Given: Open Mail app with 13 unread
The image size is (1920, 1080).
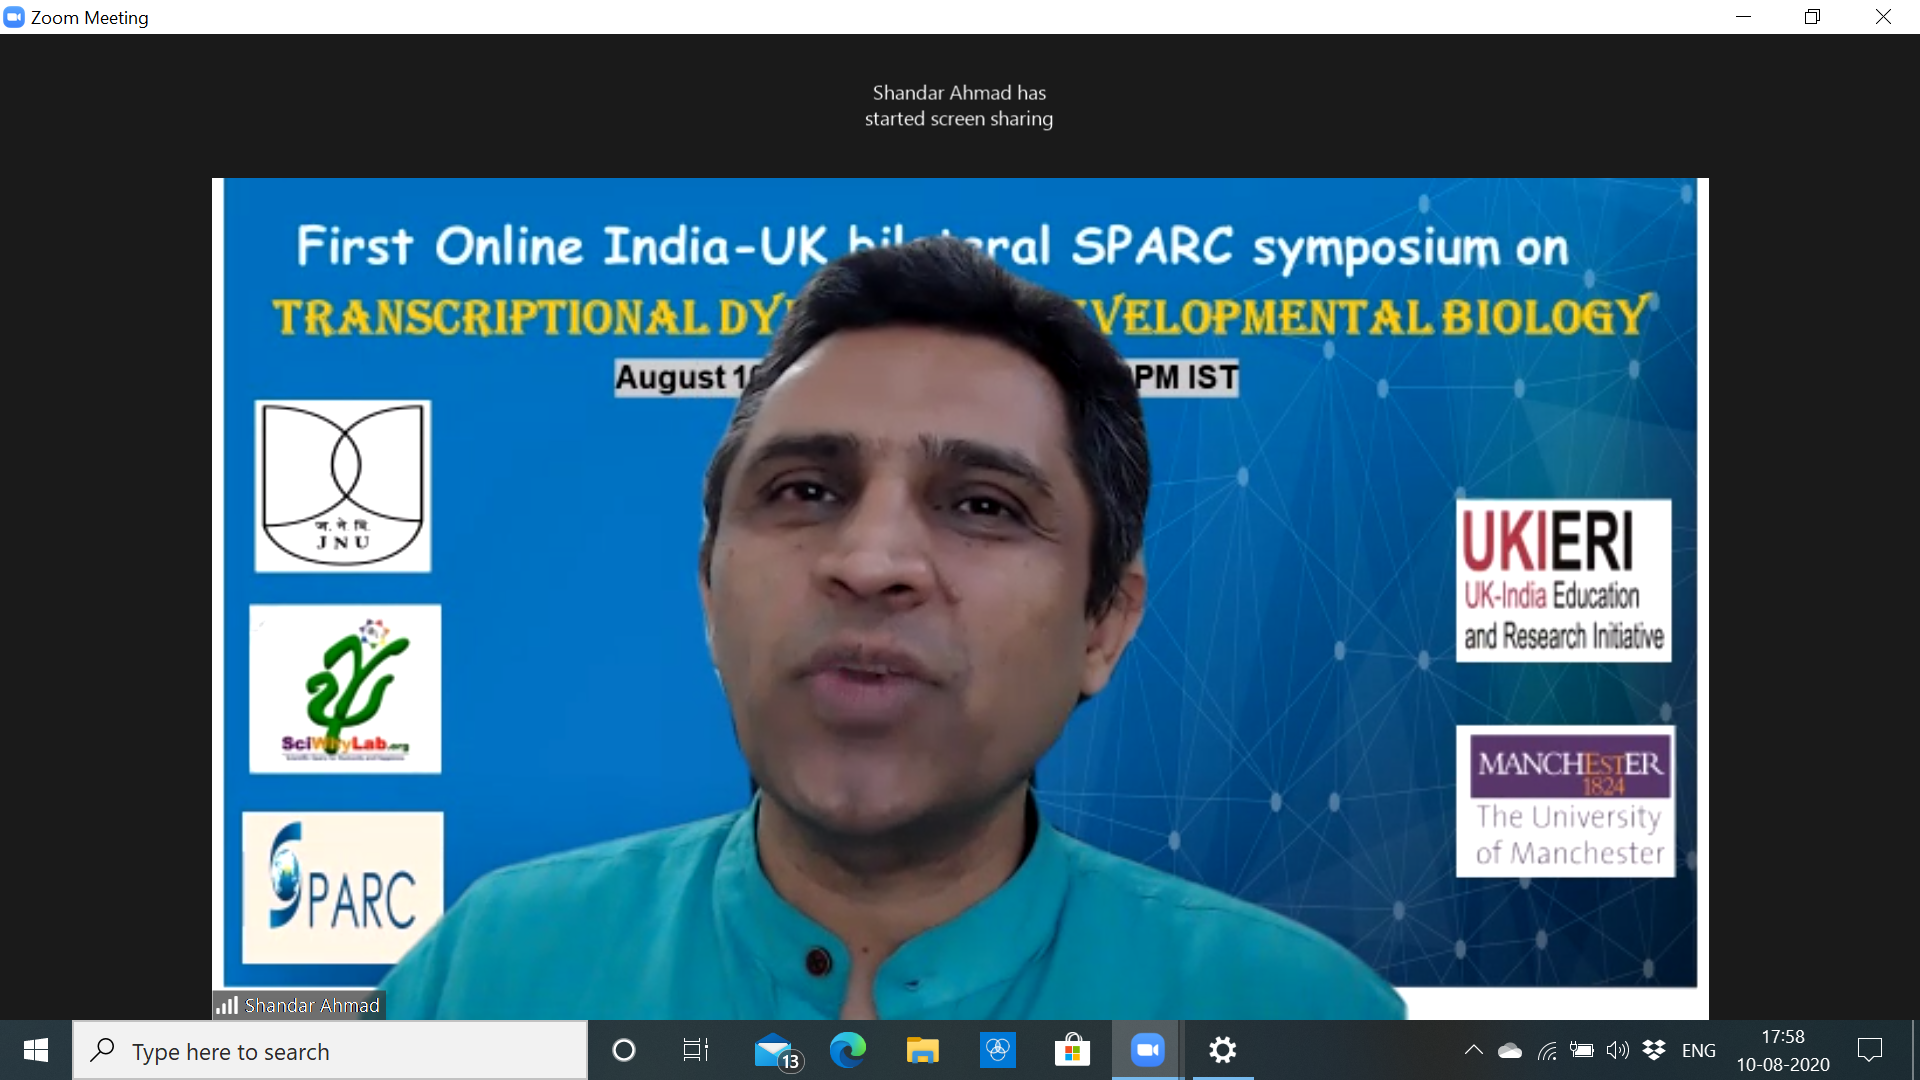Looking at the screenshot, I should coord(775,1050).
